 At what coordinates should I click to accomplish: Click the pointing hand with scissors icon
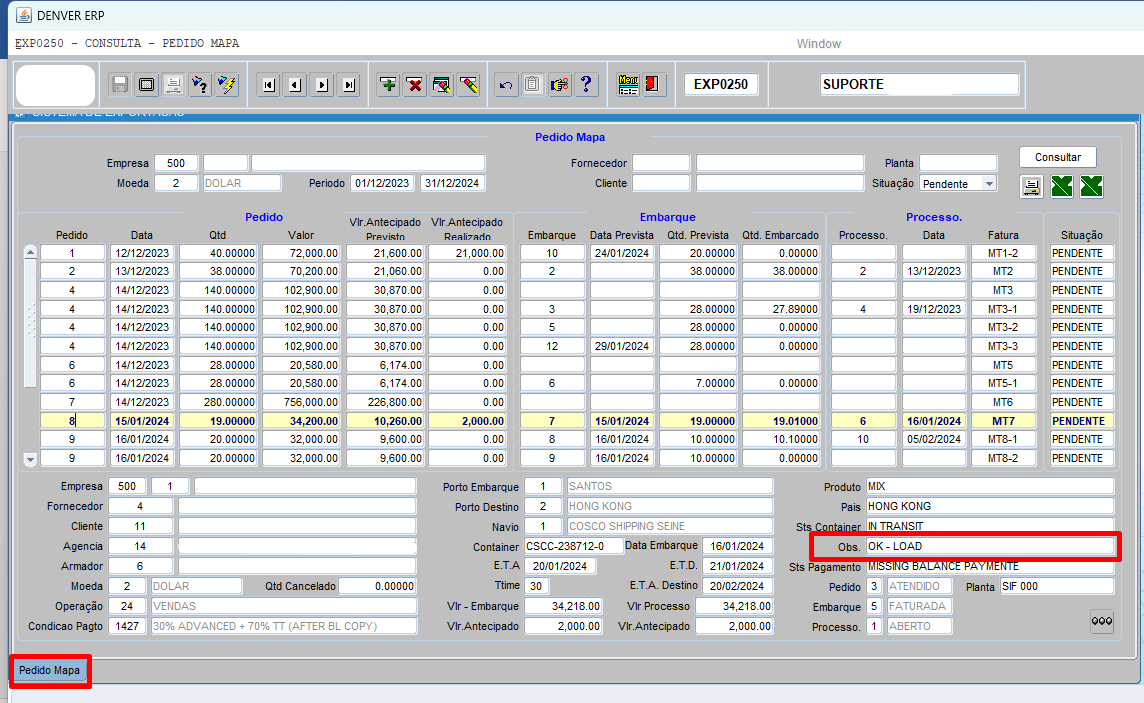click(x=560, y=85)
